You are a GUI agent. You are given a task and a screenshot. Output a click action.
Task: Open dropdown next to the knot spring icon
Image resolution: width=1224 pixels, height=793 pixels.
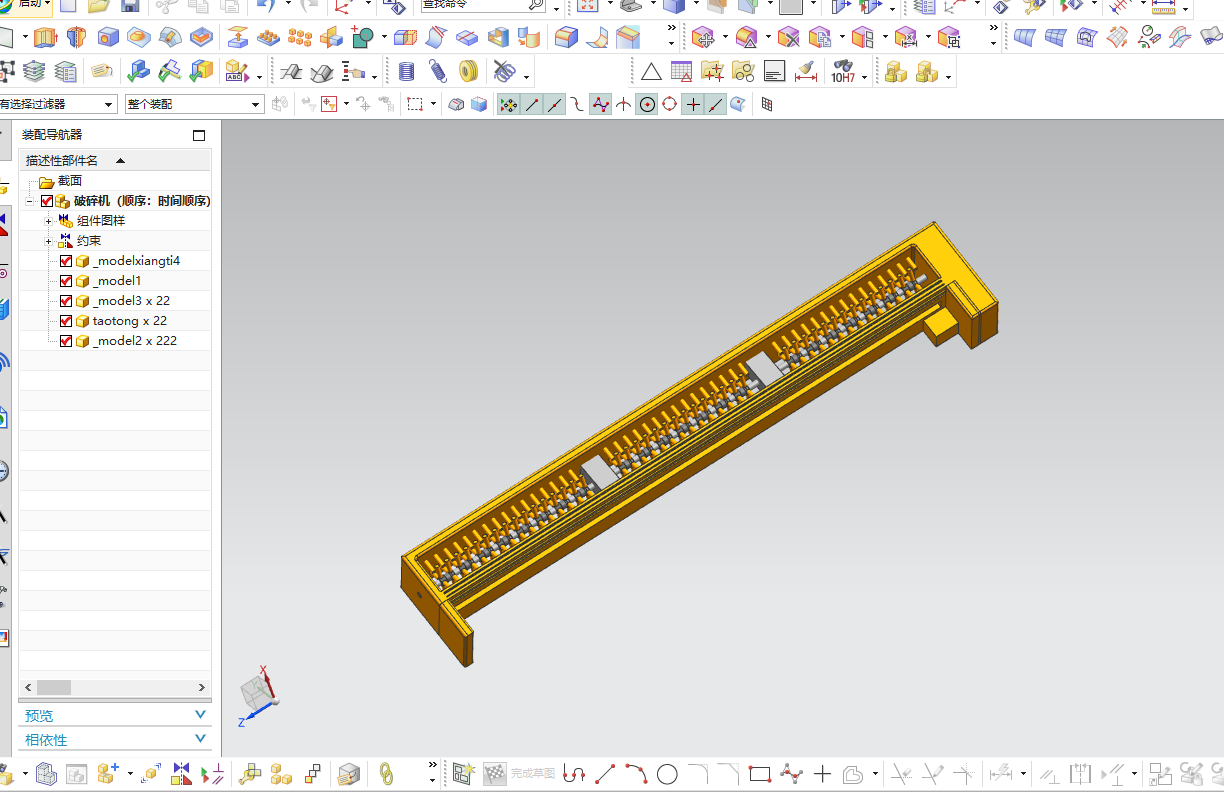526,75
